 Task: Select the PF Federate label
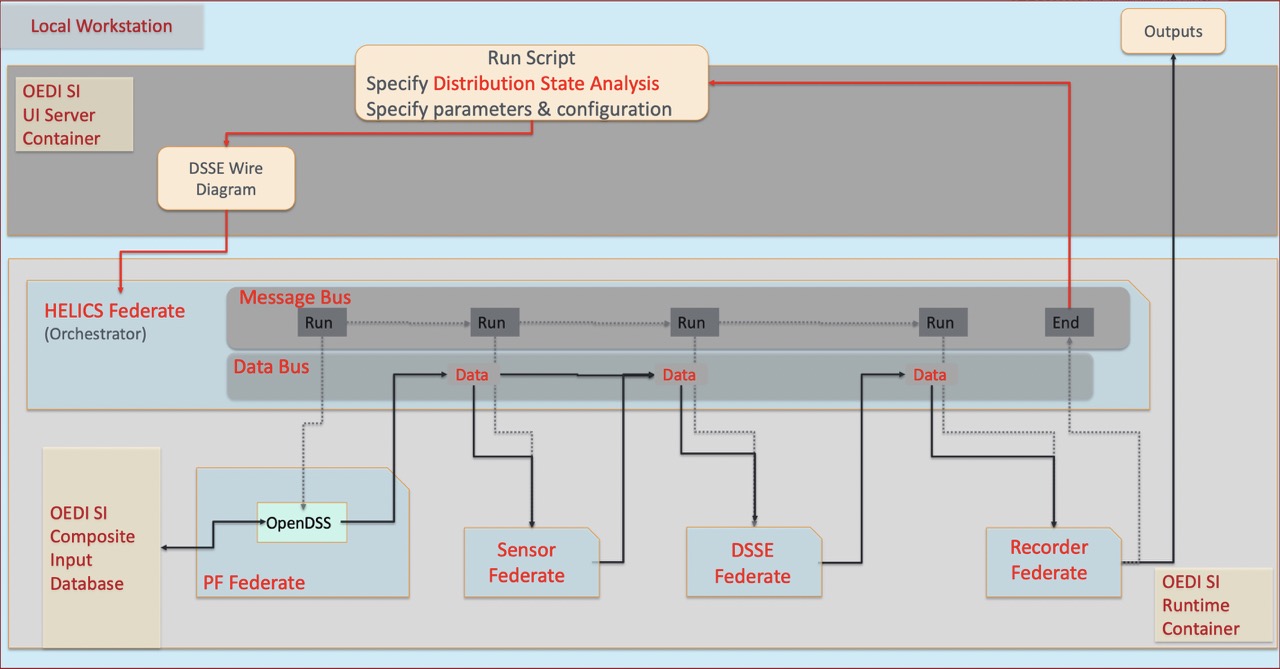(x=254, y=582)
